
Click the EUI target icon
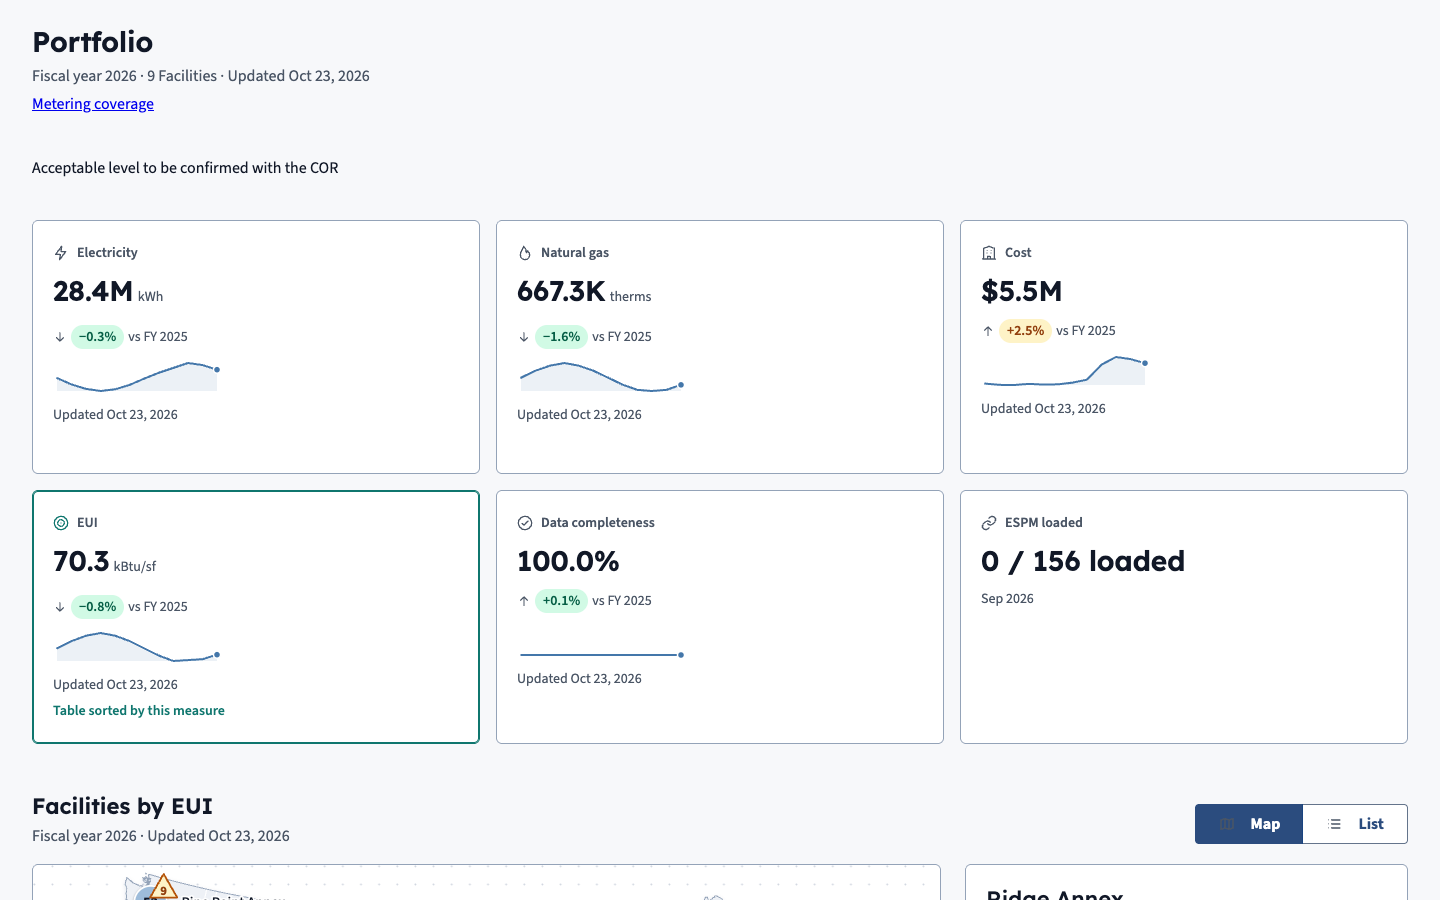(61, 523)
